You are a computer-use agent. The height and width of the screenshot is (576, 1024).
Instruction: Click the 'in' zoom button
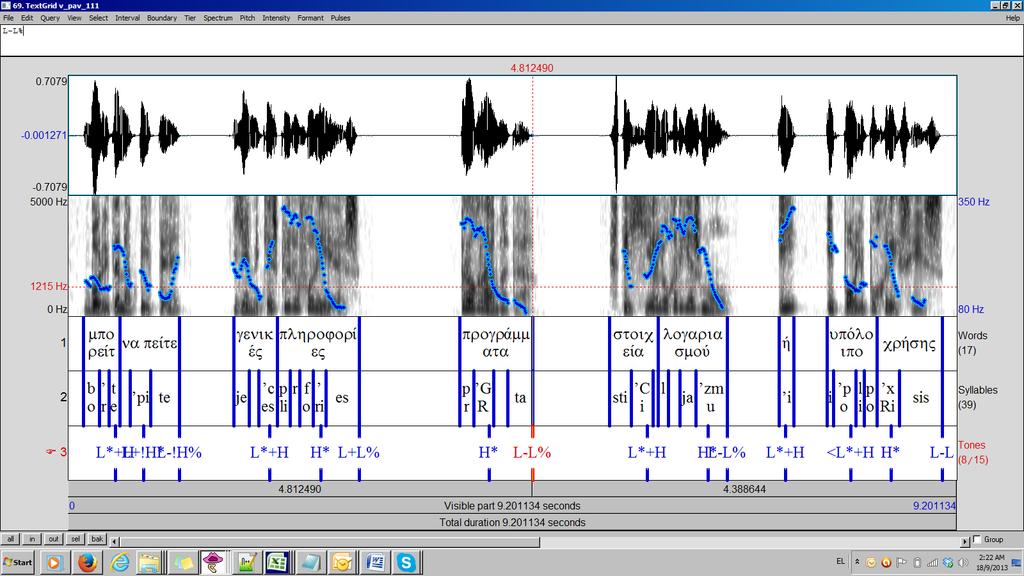pos(32,539)
